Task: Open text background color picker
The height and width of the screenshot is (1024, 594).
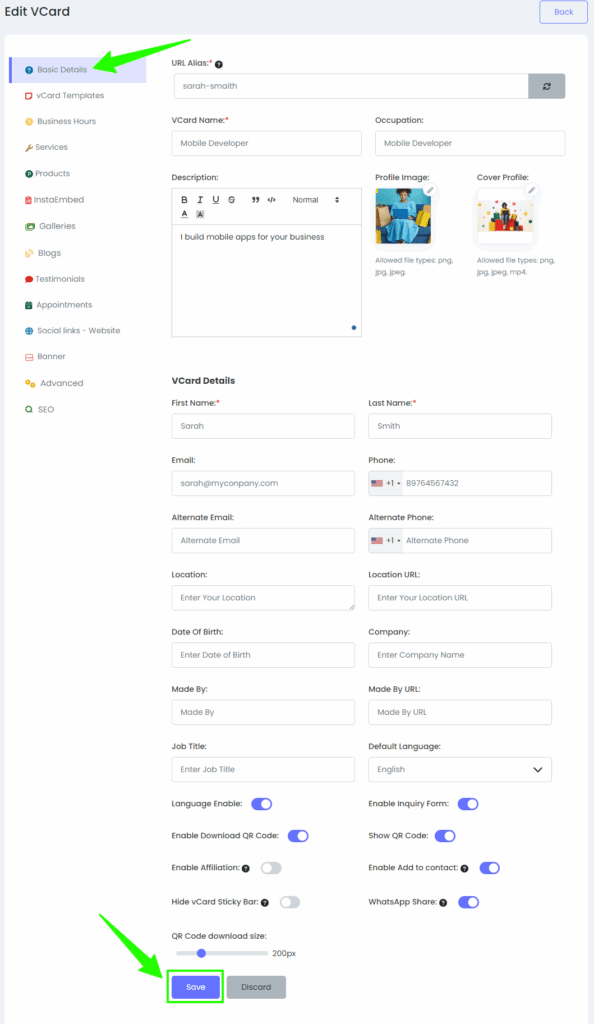Action: [200, 214]
